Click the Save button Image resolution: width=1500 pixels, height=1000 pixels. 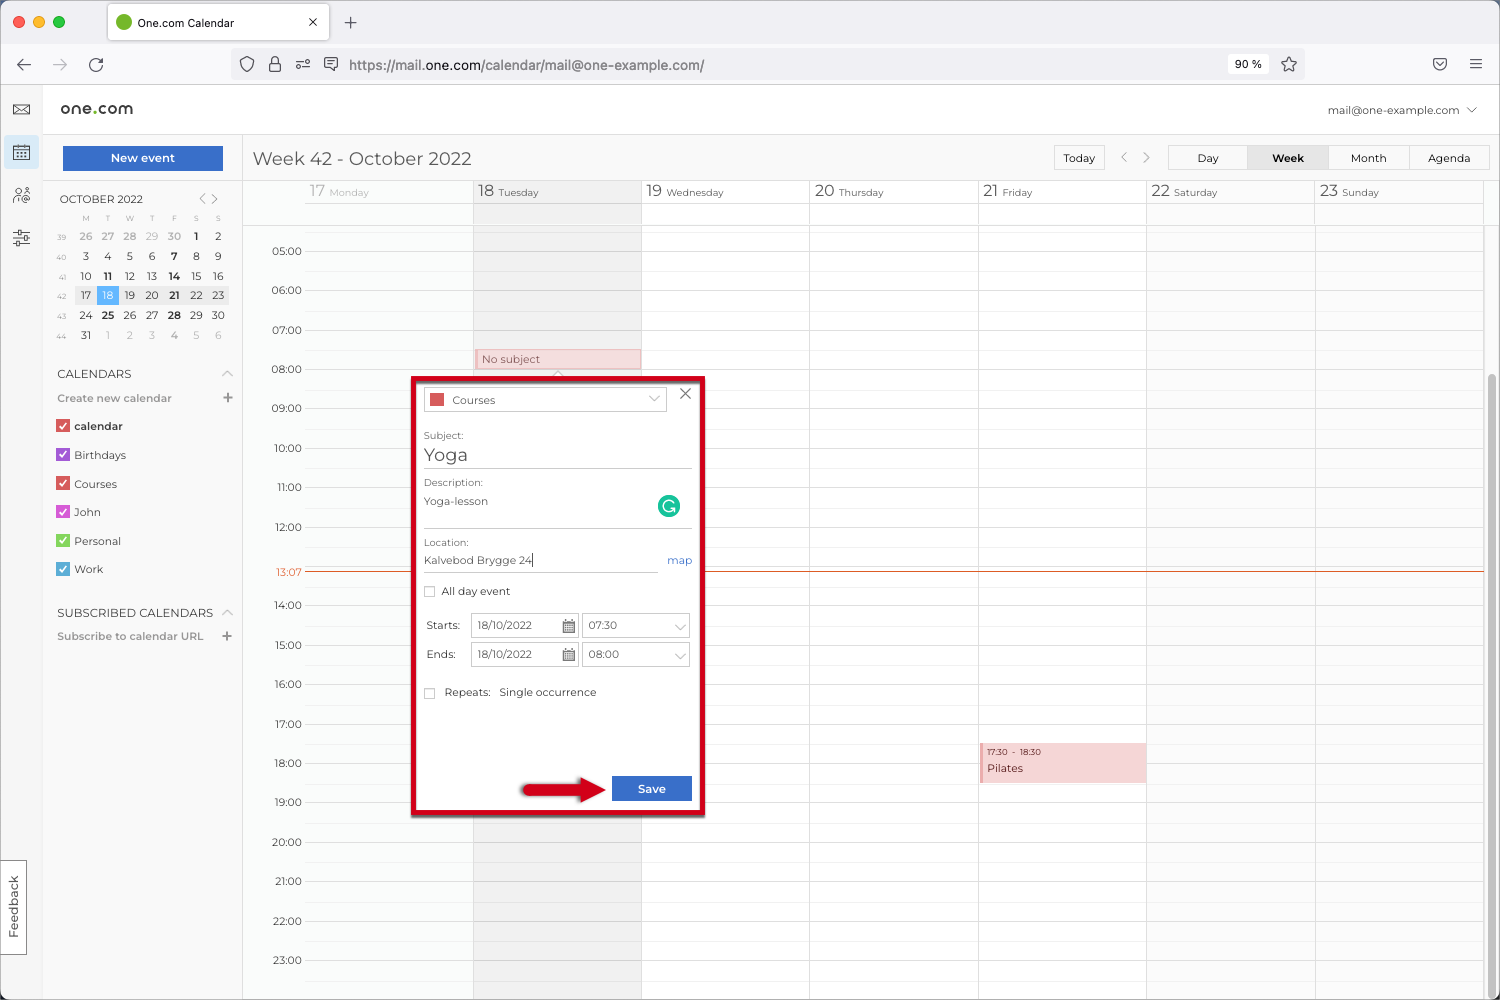[652, 789]
